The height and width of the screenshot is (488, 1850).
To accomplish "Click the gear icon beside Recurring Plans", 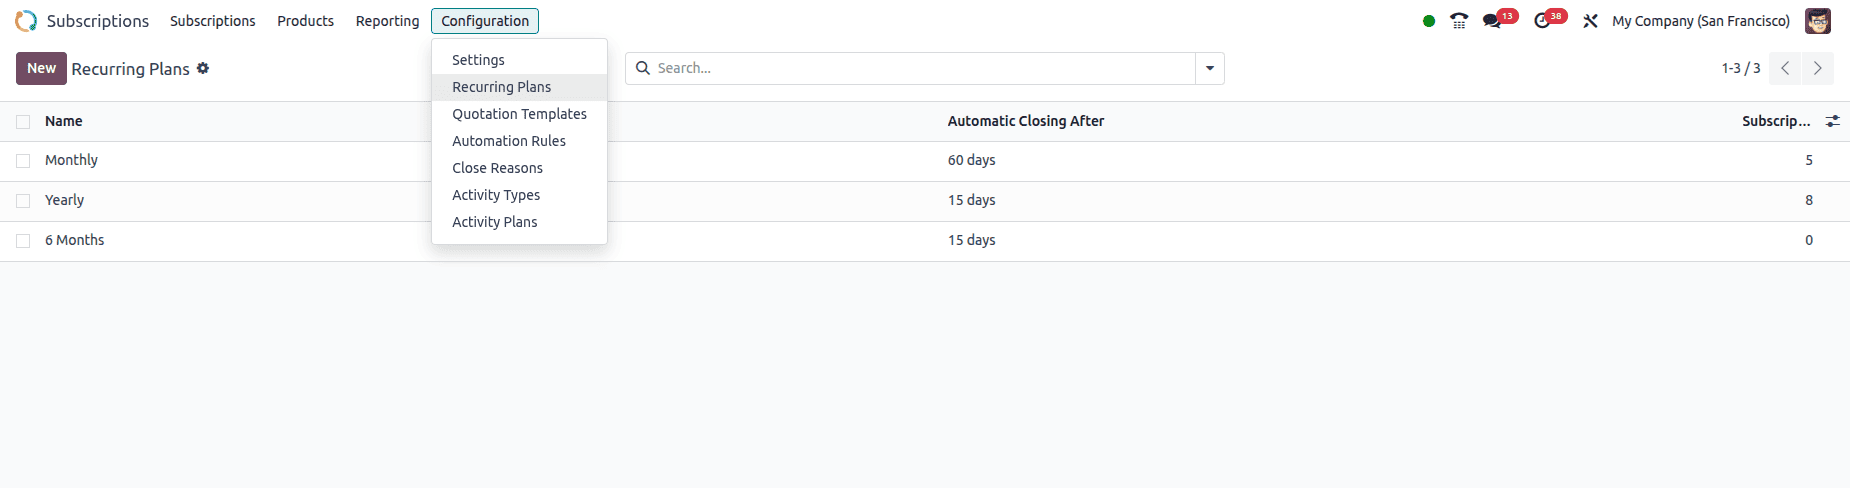I will [x=203, y=68].
